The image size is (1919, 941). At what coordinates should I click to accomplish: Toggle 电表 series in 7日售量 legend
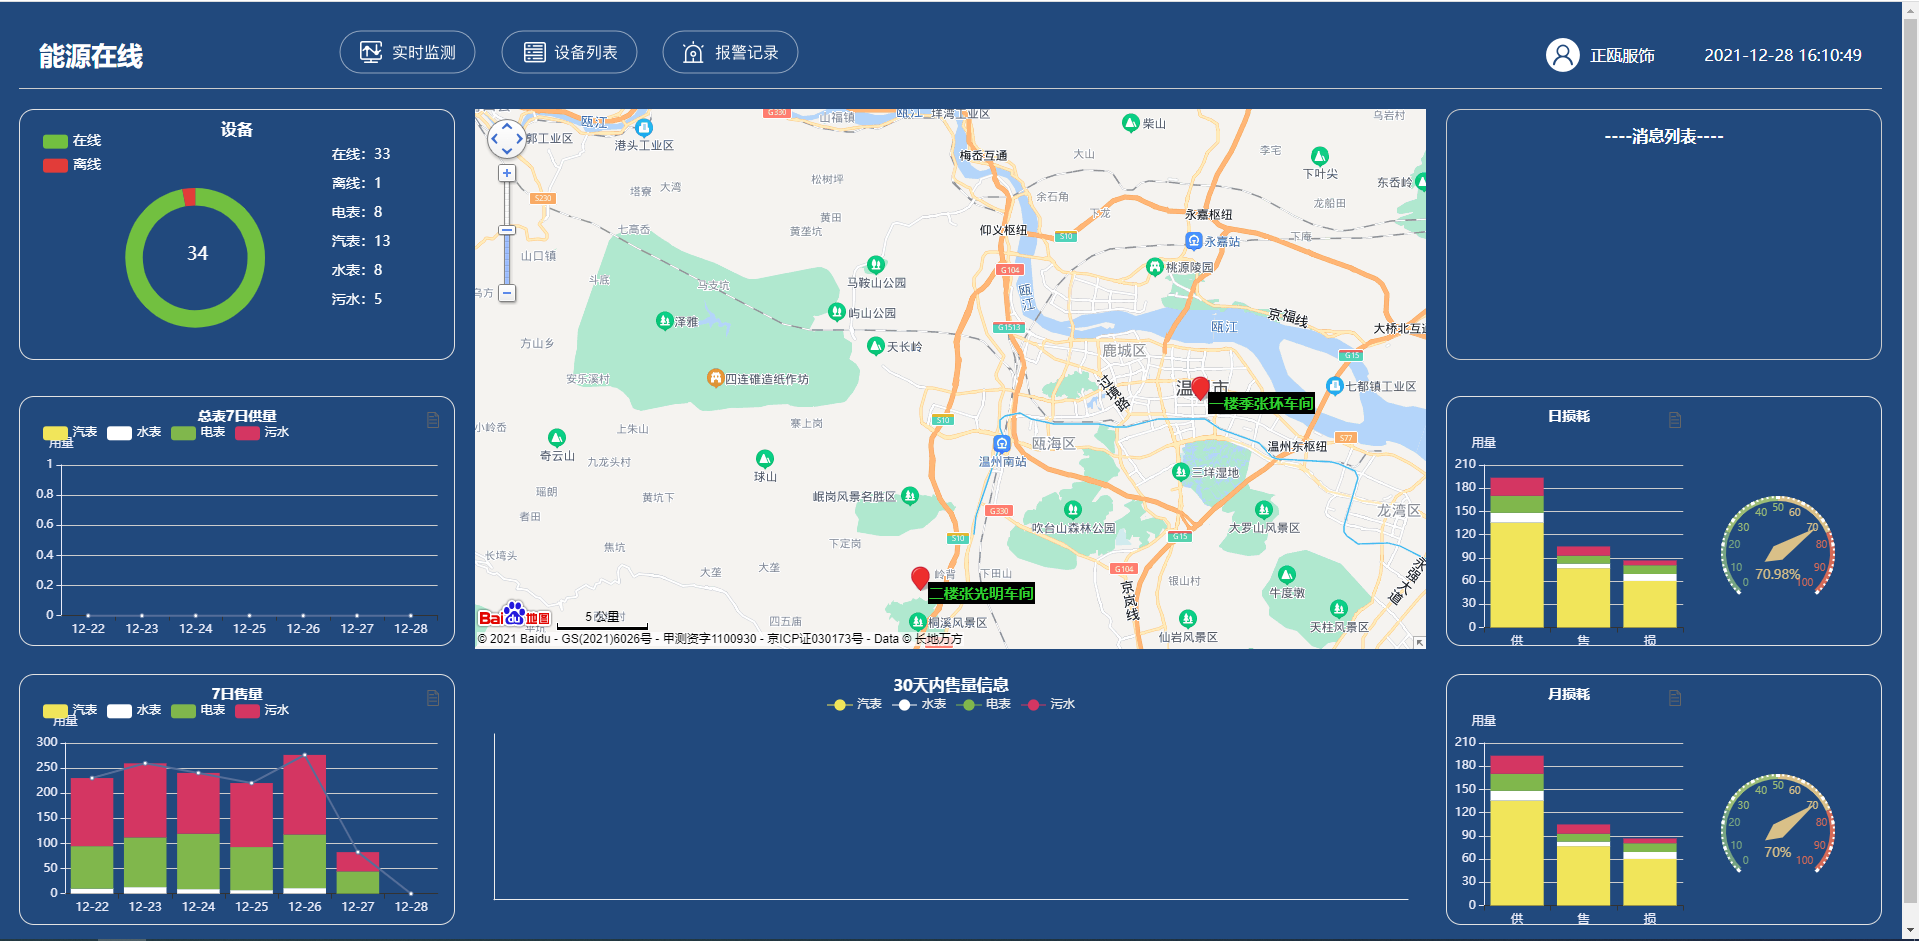(198, 711)
